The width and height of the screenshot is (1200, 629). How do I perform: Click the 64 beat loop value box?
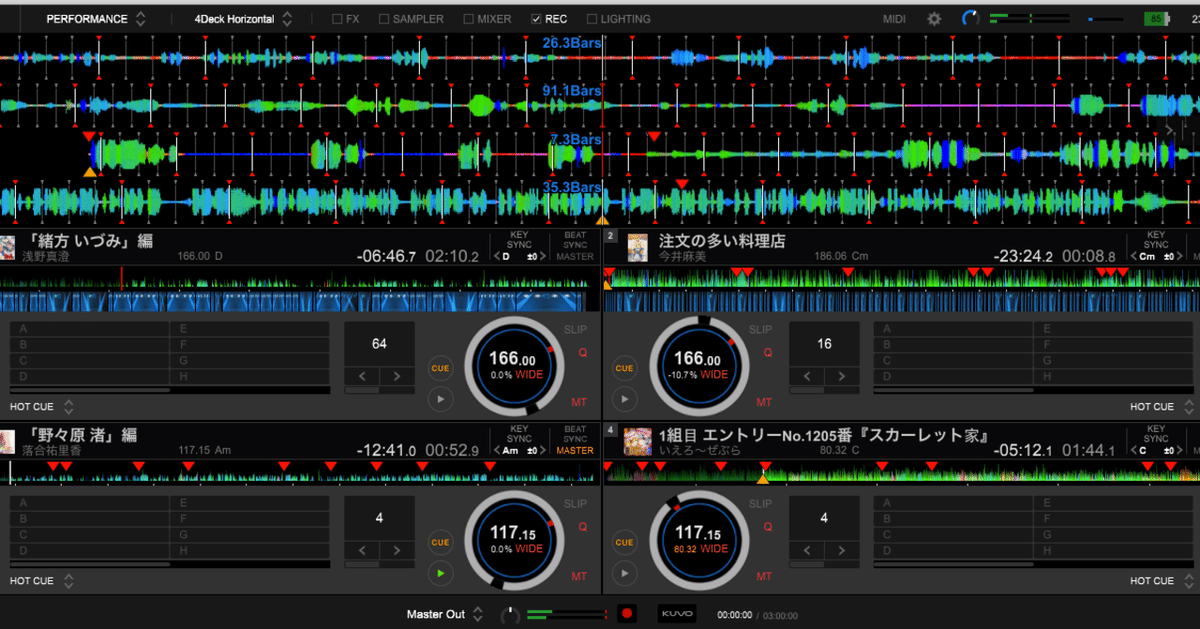(379, 344)
